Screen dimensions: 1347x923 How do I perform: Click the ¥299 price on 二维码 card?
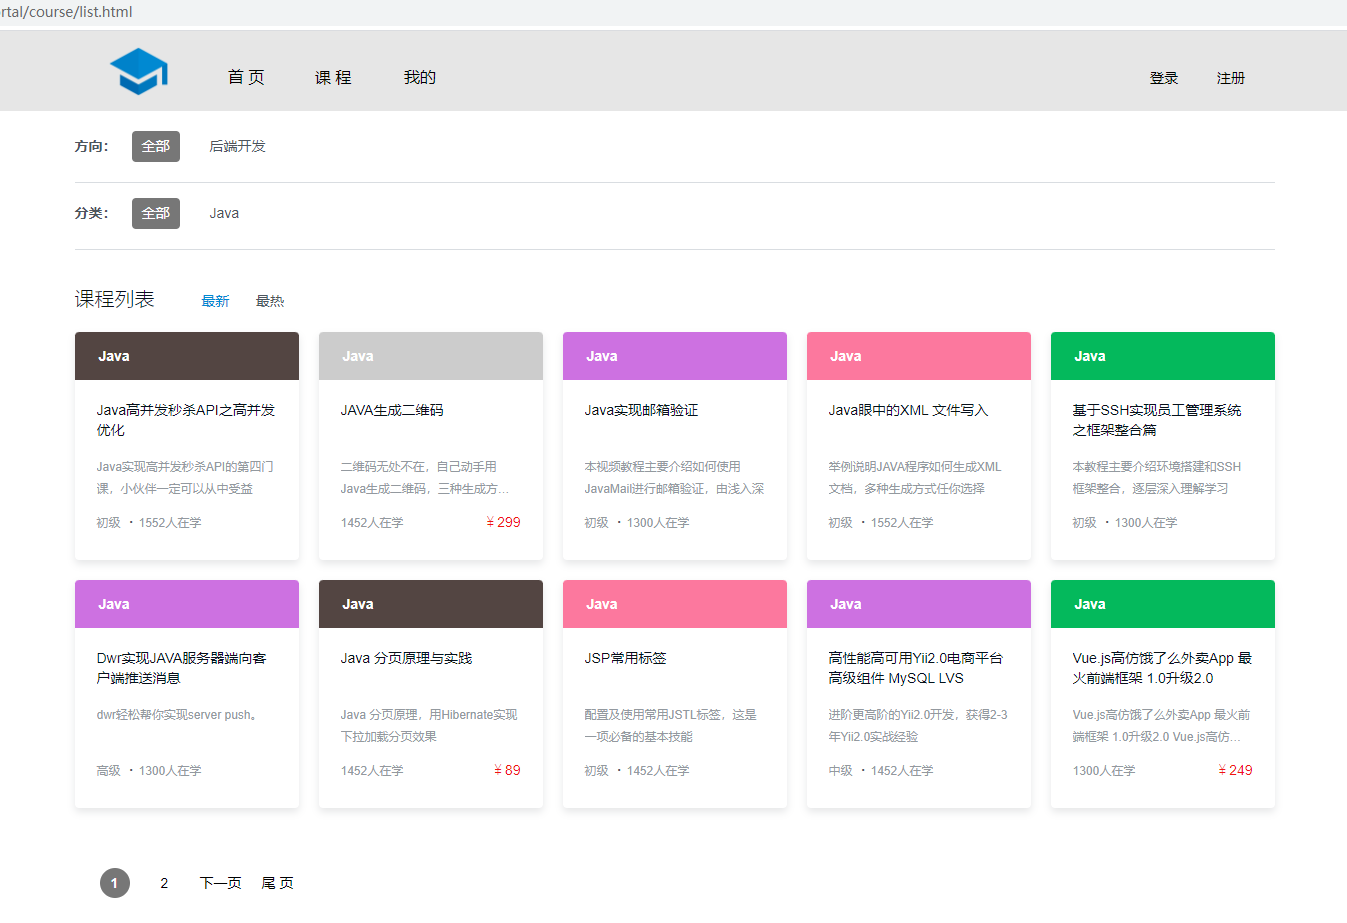point(503,522)
